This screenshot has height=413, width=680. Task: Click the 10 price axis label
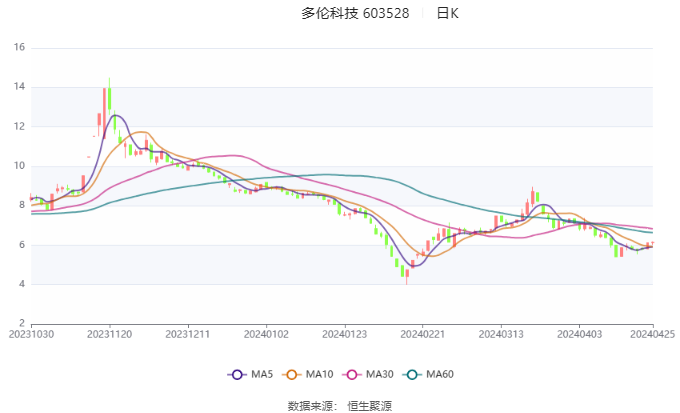tap(20, 166)
